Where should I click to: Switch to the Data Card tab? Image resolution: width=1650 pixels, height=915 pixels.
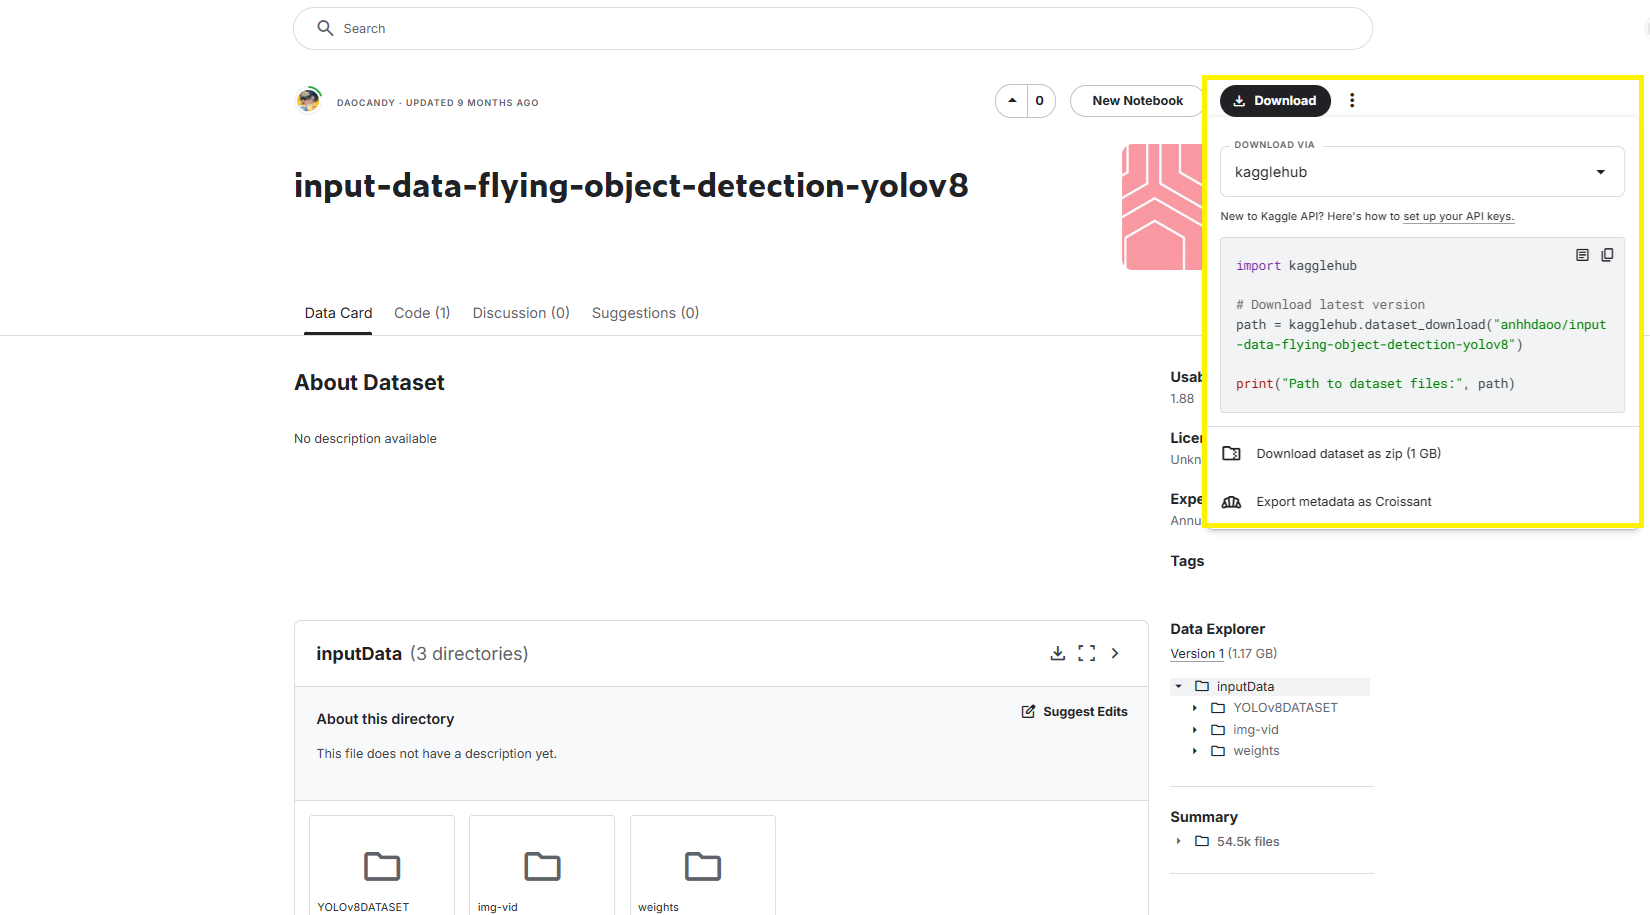(x=338, y=313)
